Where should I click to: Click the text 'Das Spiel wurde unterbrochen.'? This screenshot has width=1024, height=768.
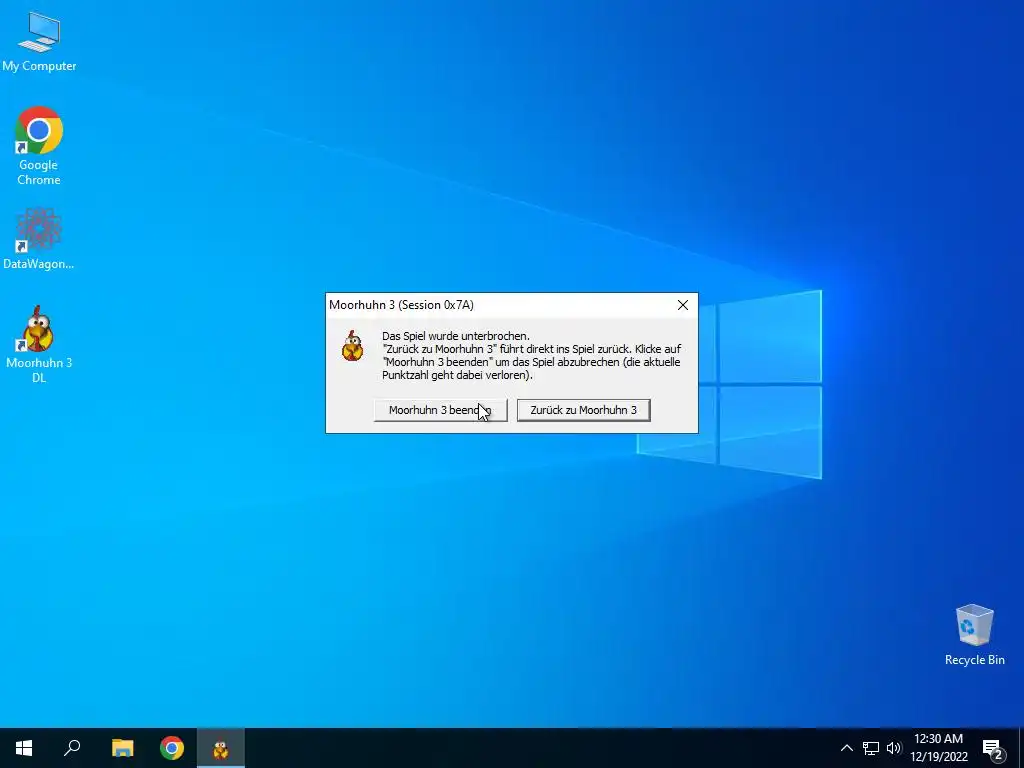[456, 336]
